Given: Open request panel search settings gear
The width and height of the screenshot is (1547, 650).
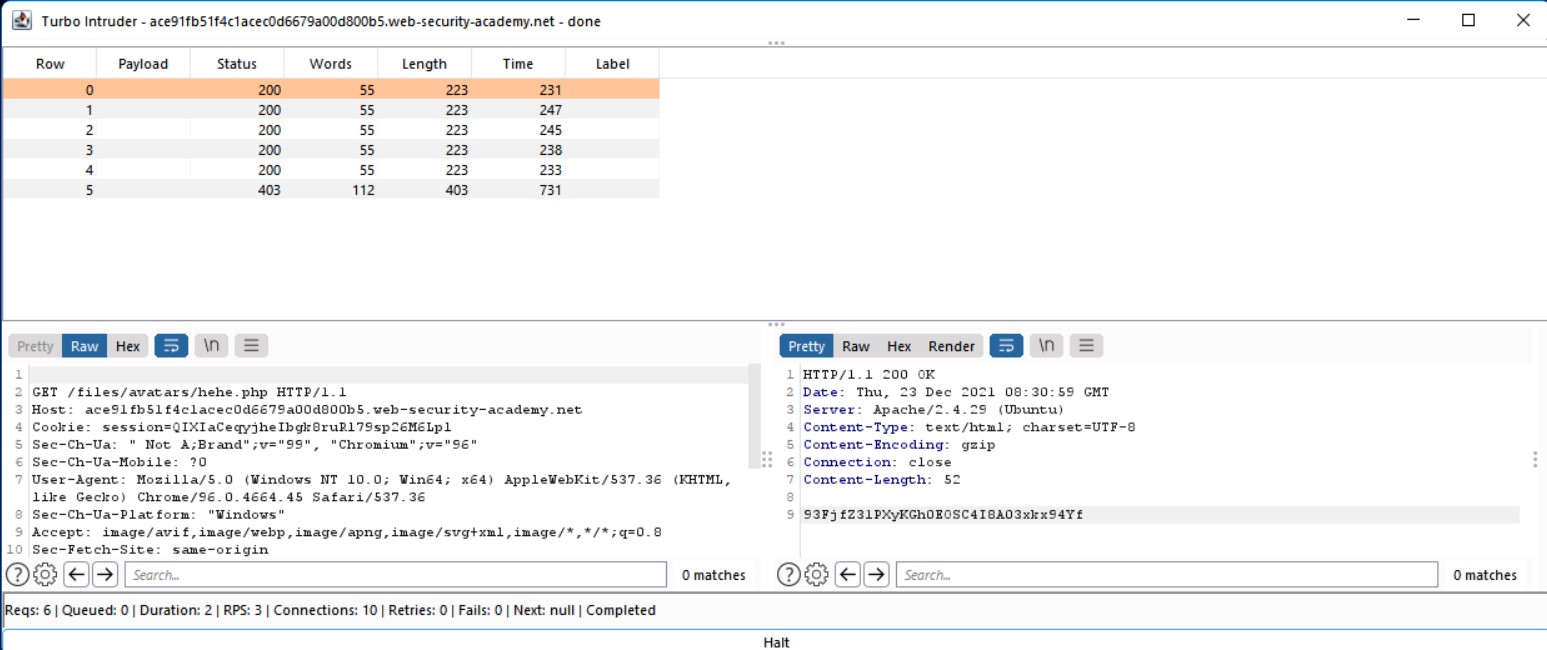Looking at the screenshot, I should [44, 575].
